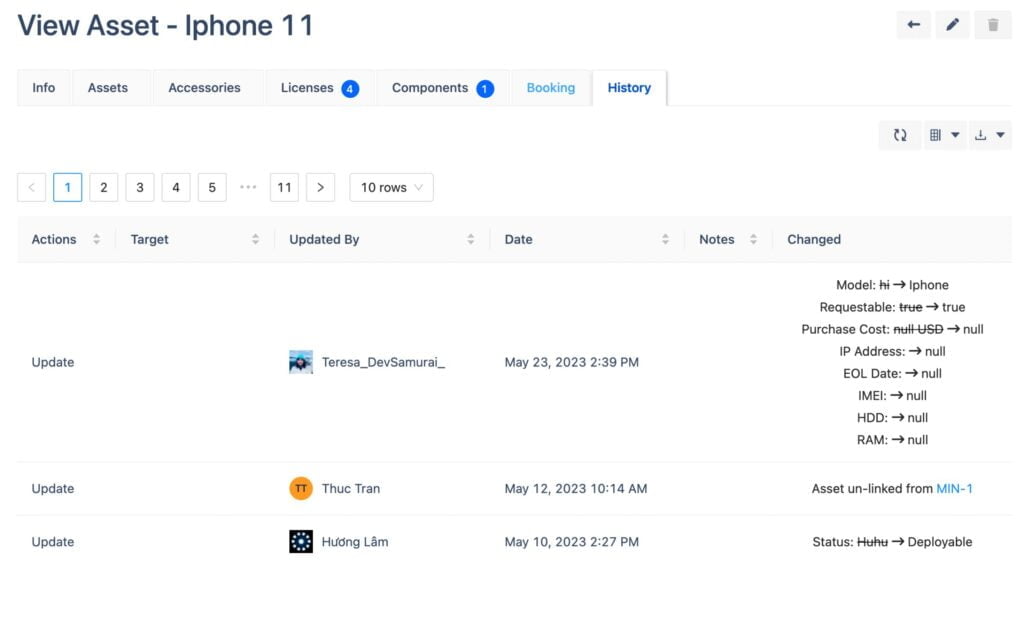Click the pencil edit asset icon
The image size is (1024, 640).
(952, 25)
